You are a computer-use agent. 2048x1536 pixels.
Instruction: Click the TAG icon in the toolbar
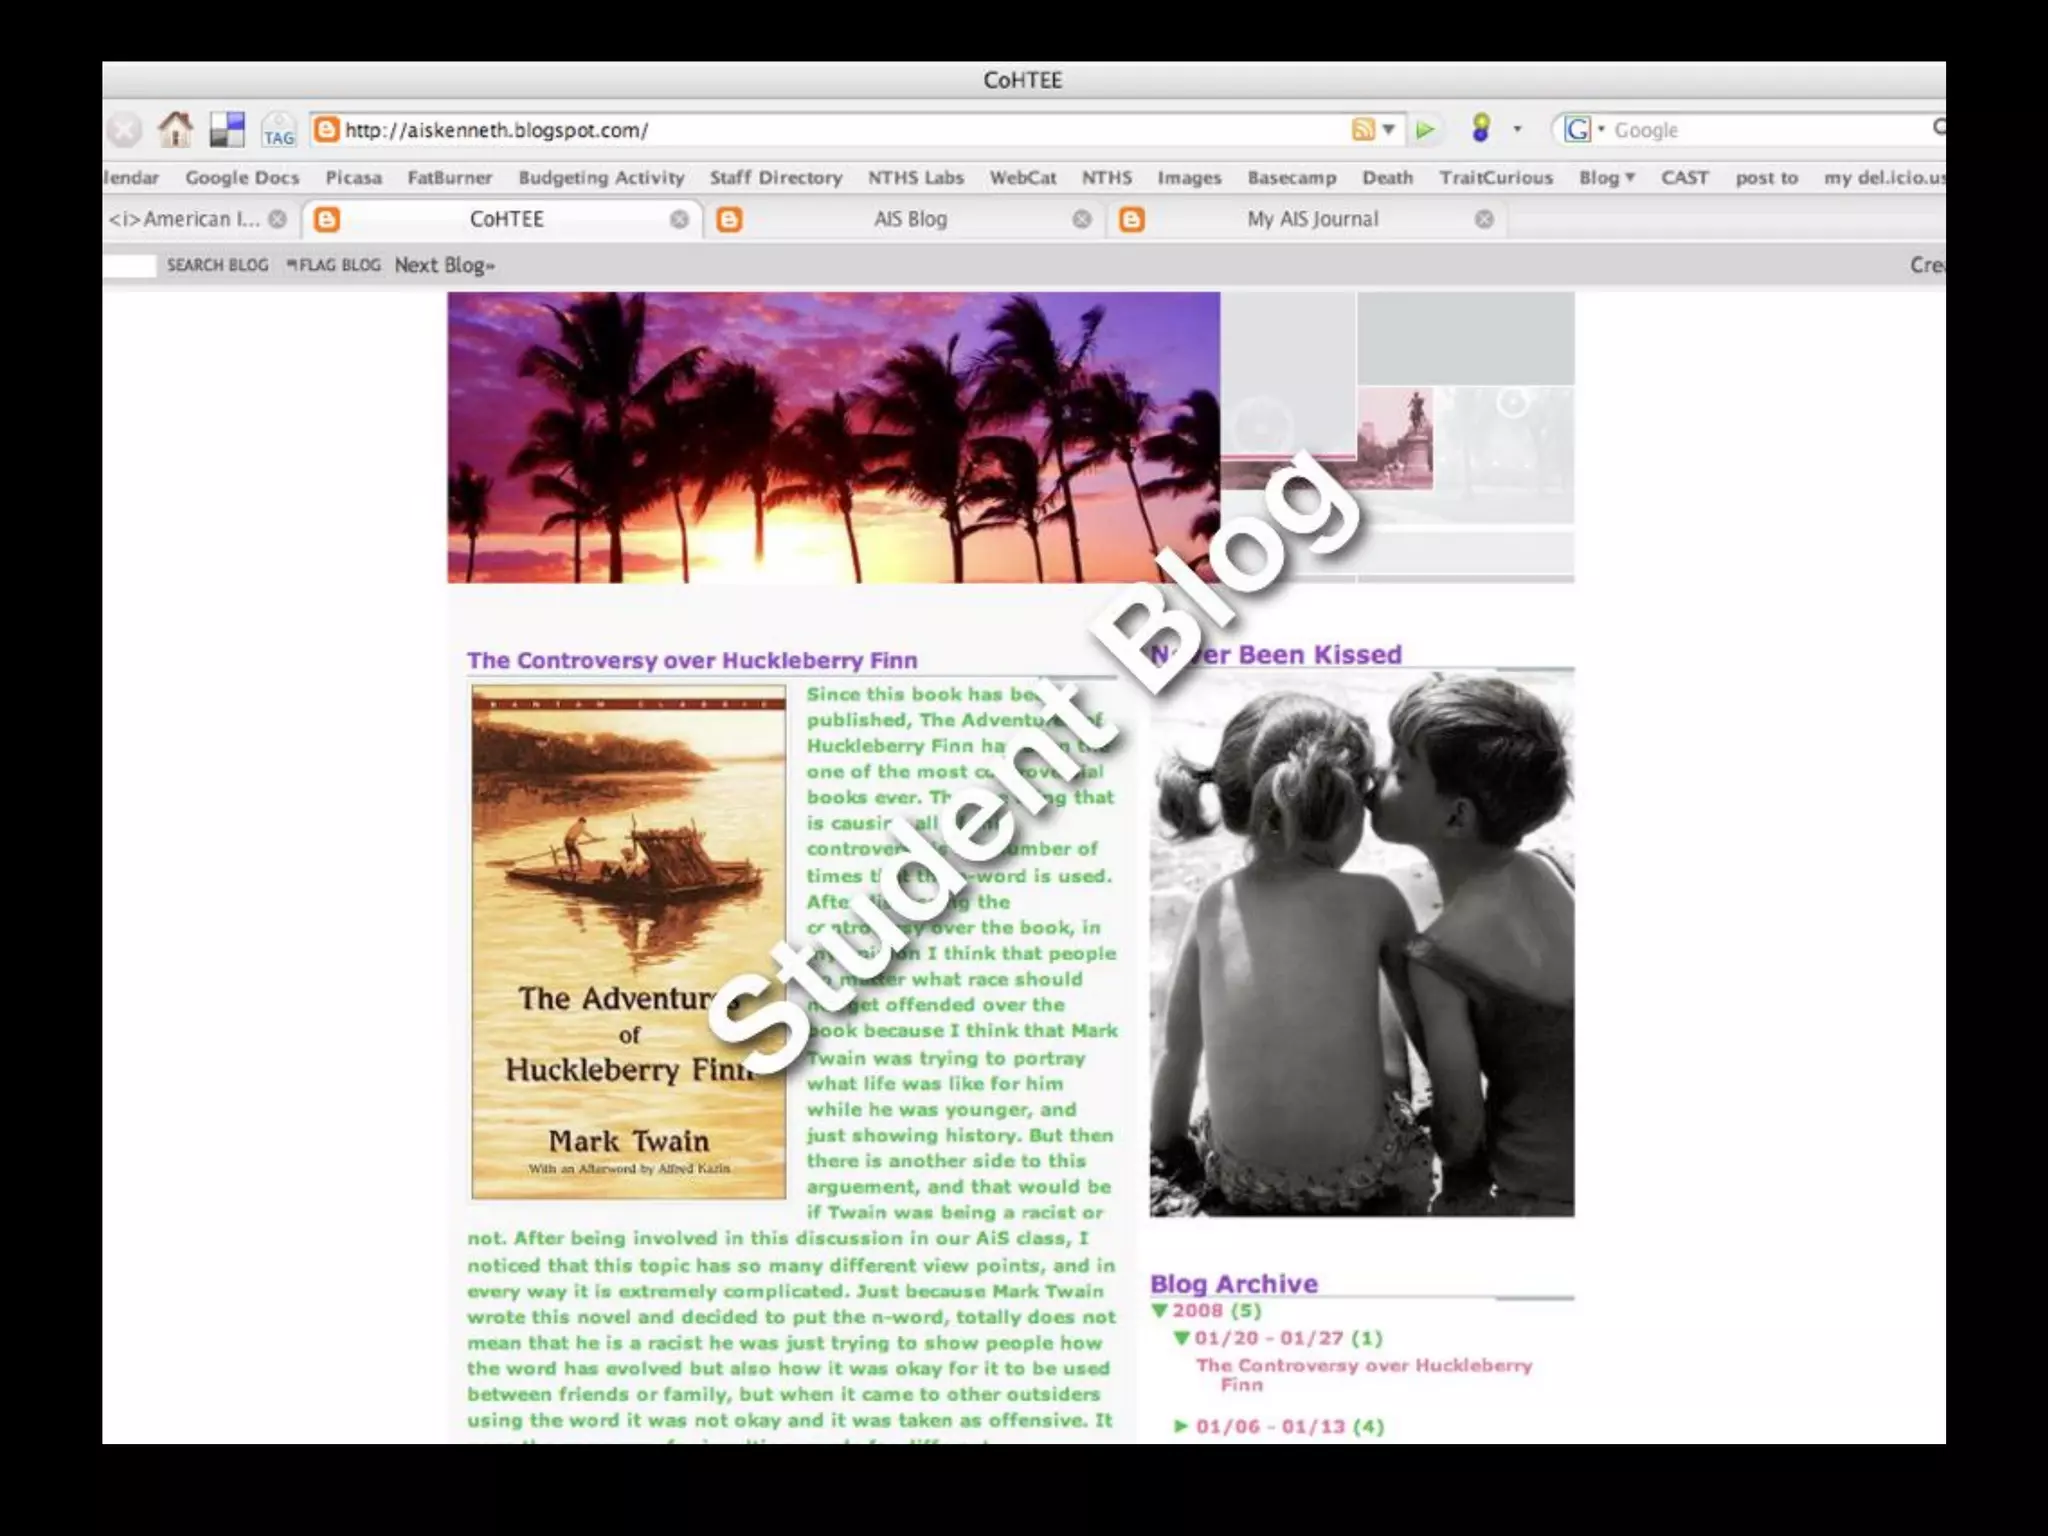tap(279, 131)
